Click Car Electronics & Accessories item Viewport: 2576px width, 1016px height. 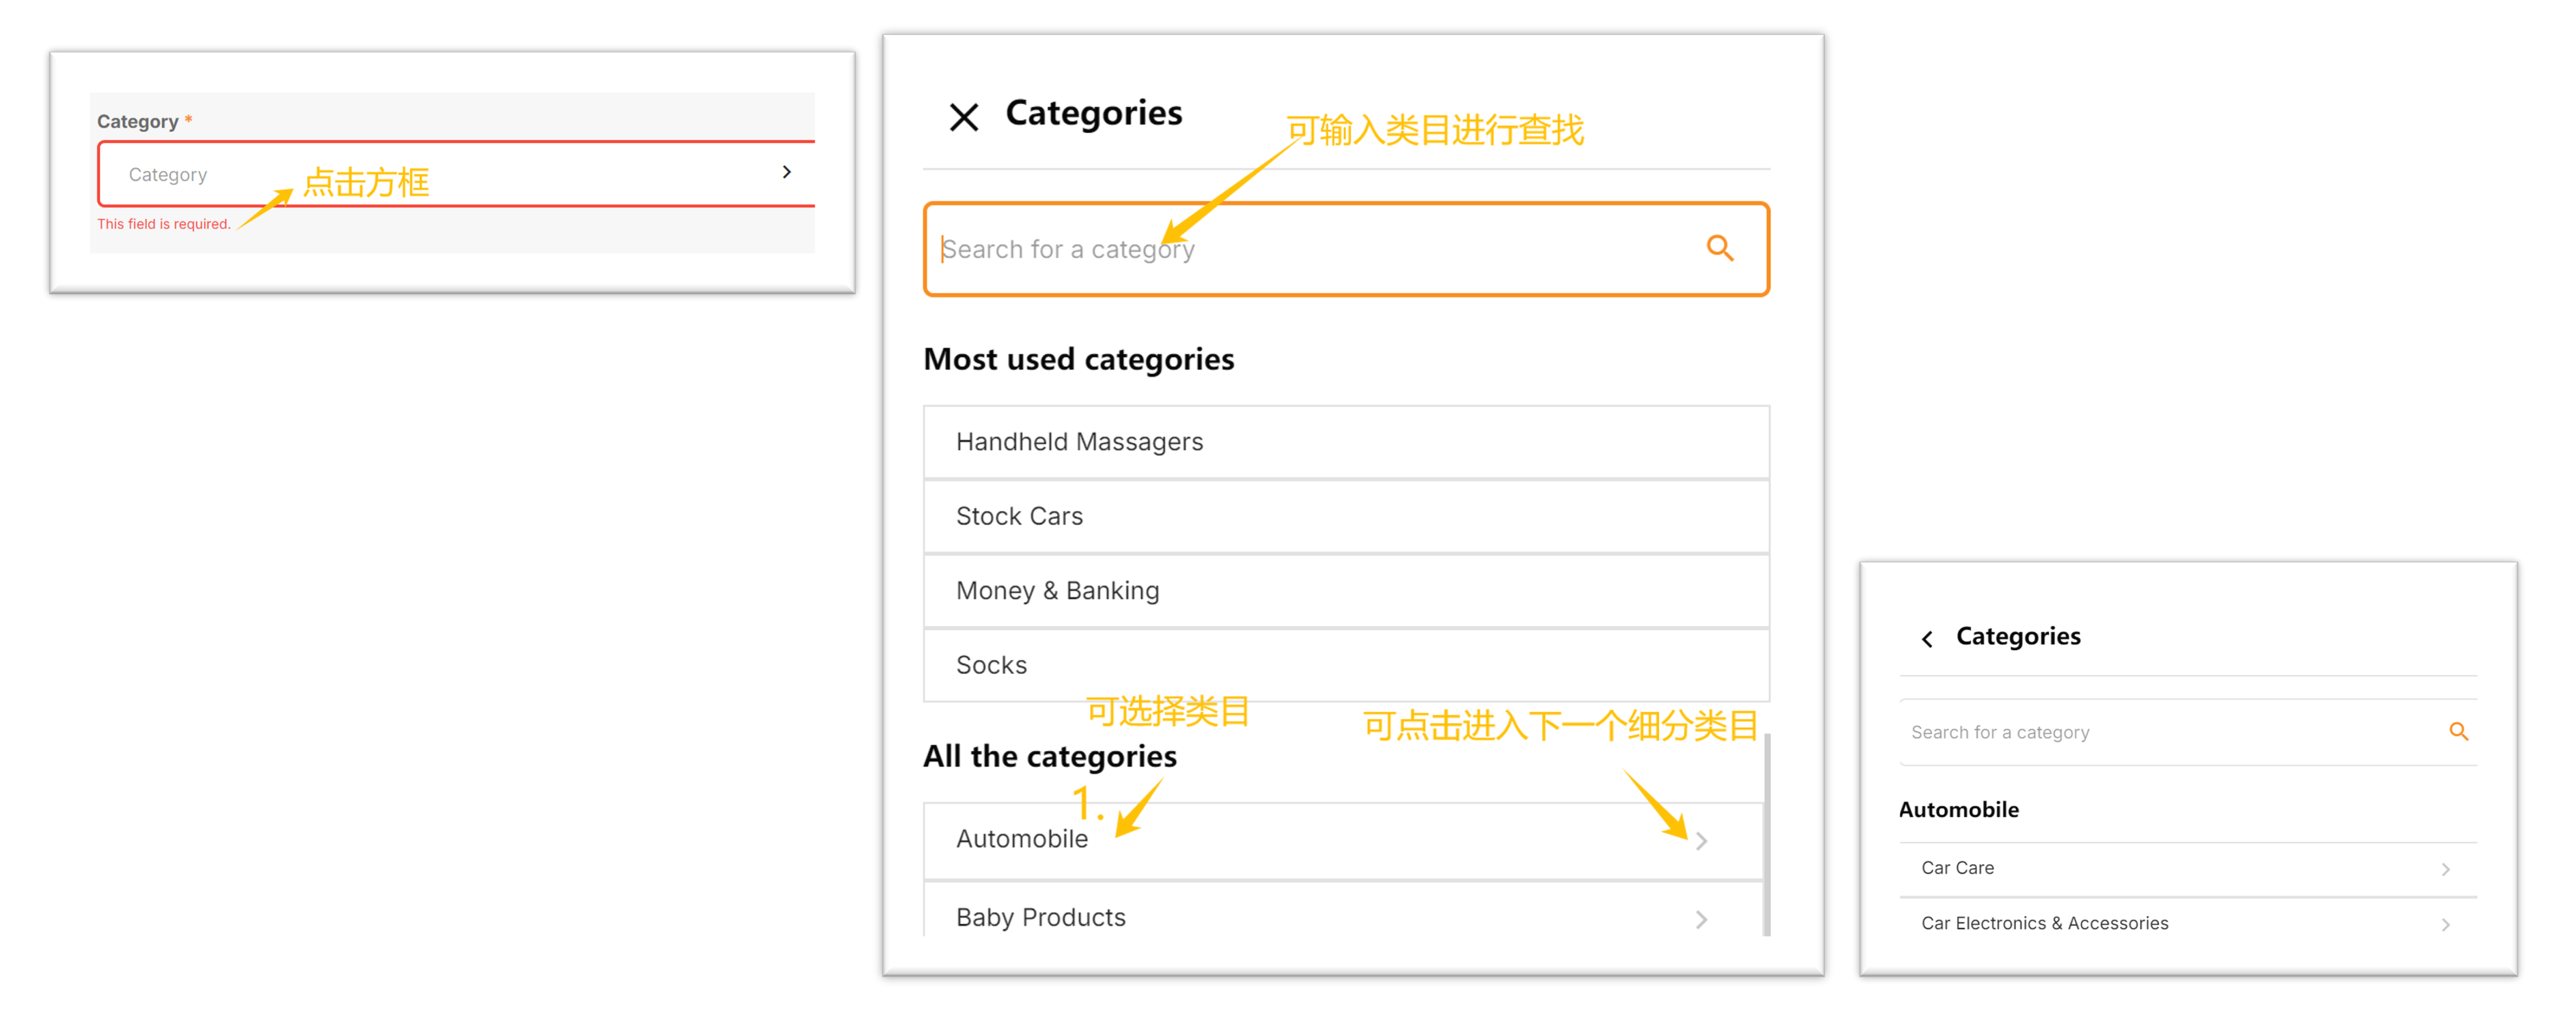click(x=2044, y=923)
